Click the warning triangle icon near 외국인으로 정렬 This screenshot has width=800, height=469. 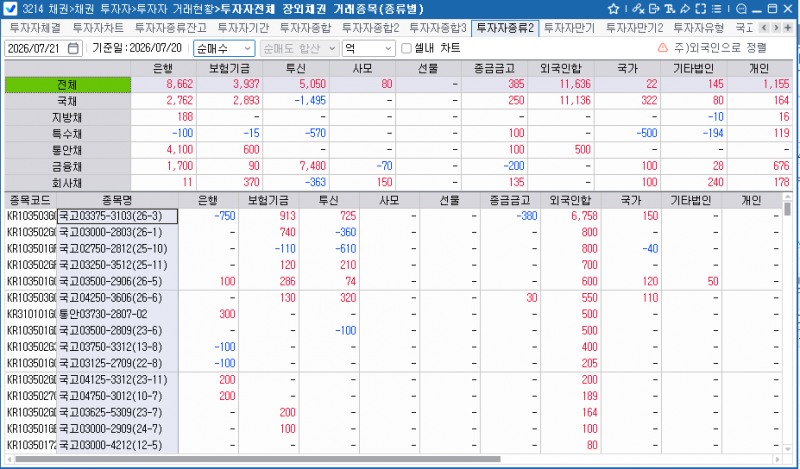[662, 48]
